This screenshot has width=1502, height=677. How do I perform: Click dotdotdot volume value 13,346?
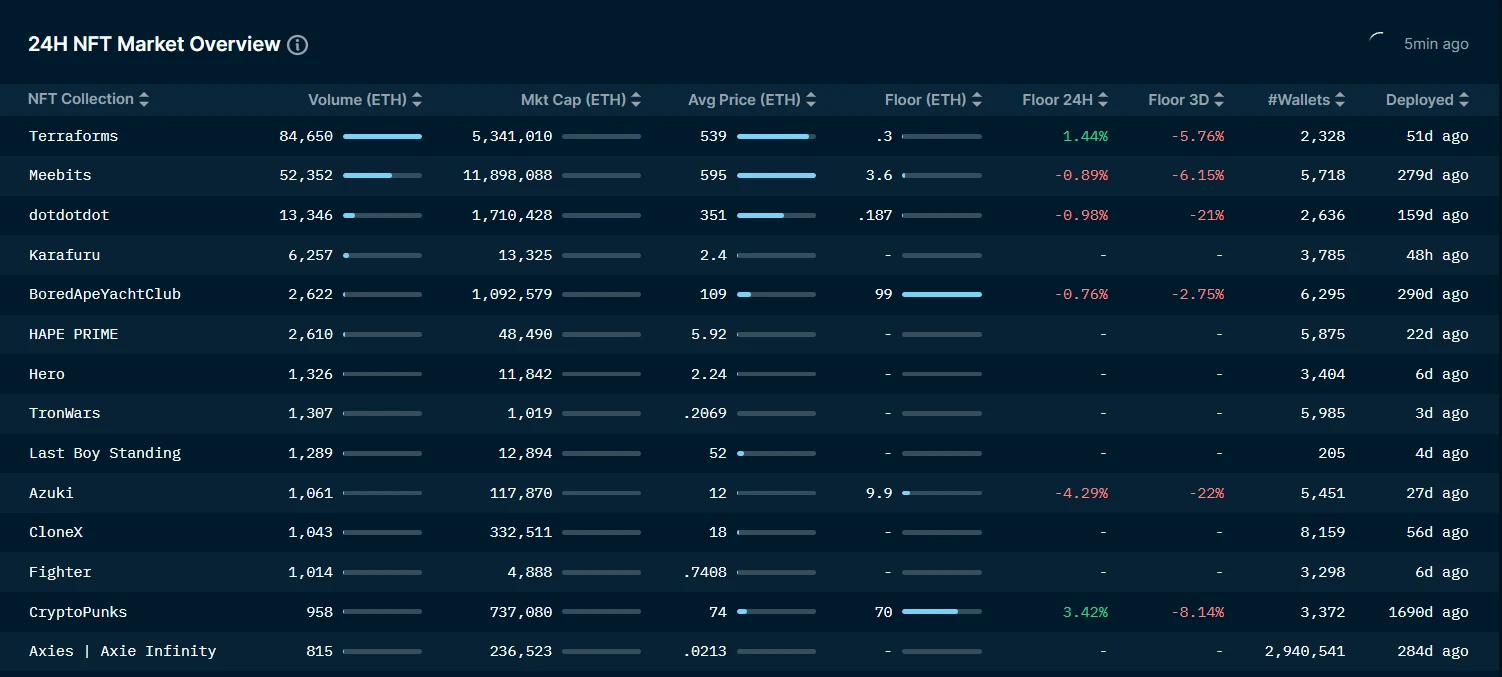coord(306,215)
